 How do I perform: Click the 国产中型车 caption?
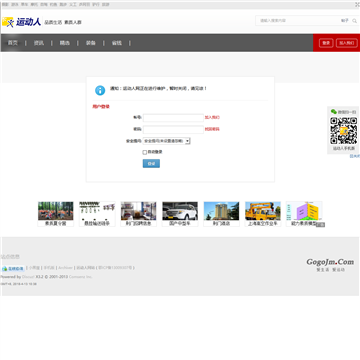(x=180, y=223)
